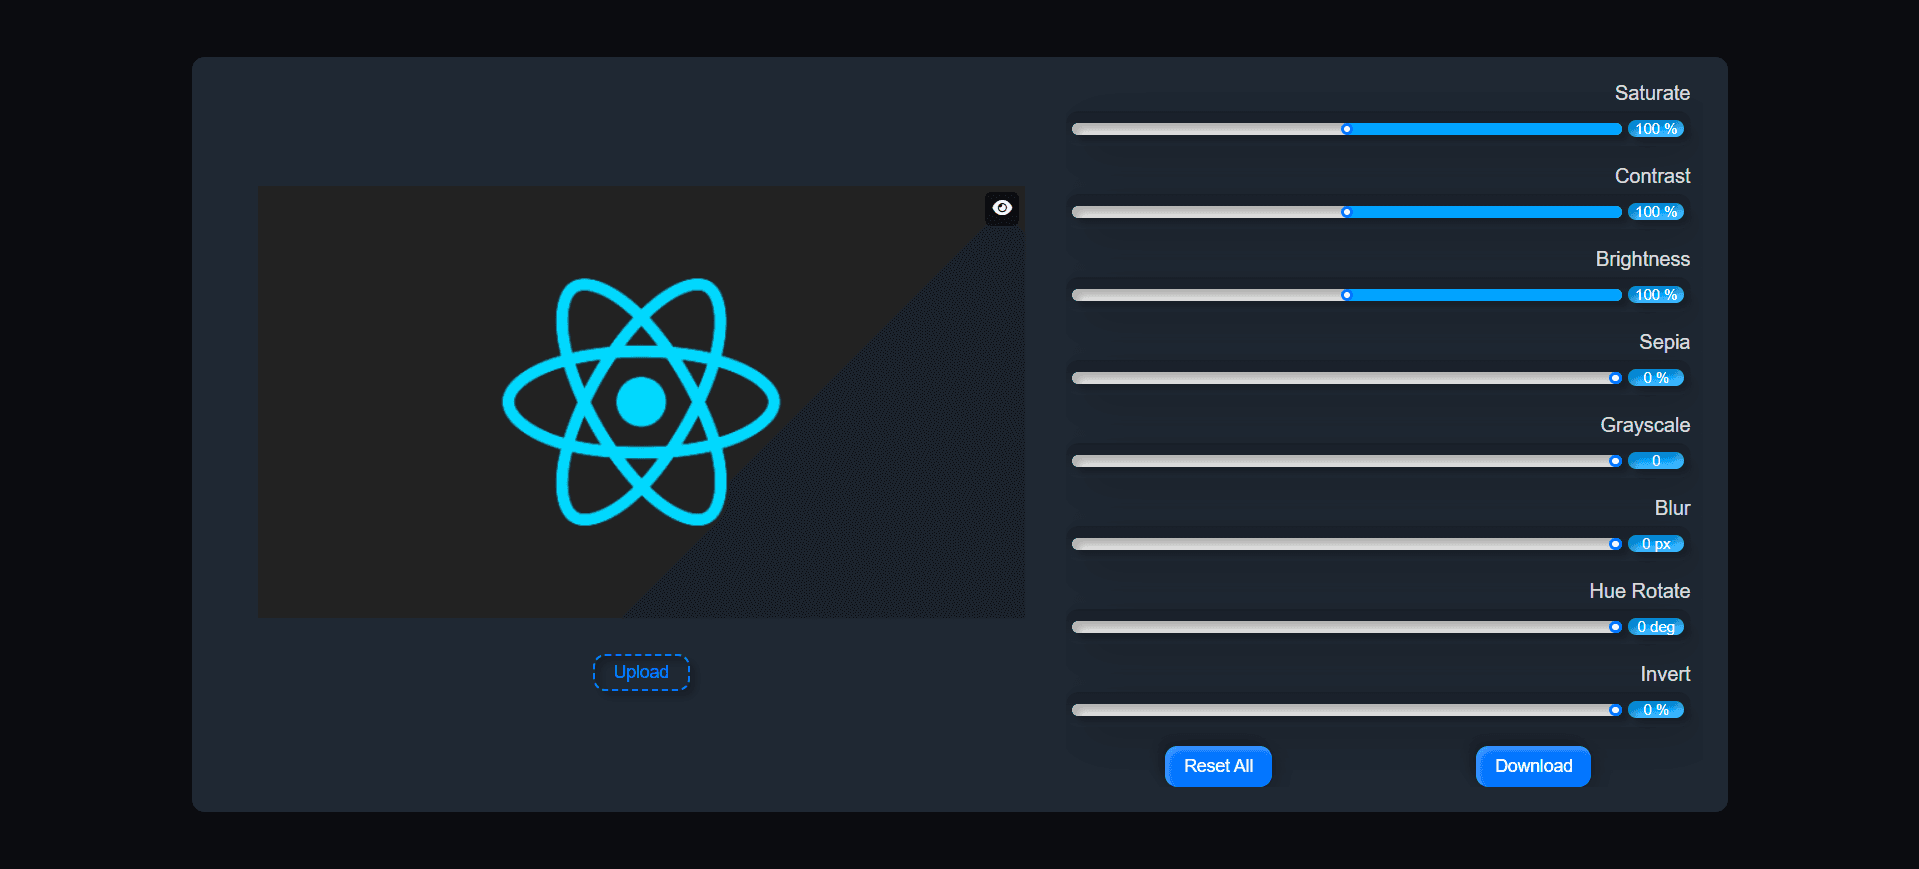Click the Grayscale 0 value badge

(1656, 461)
